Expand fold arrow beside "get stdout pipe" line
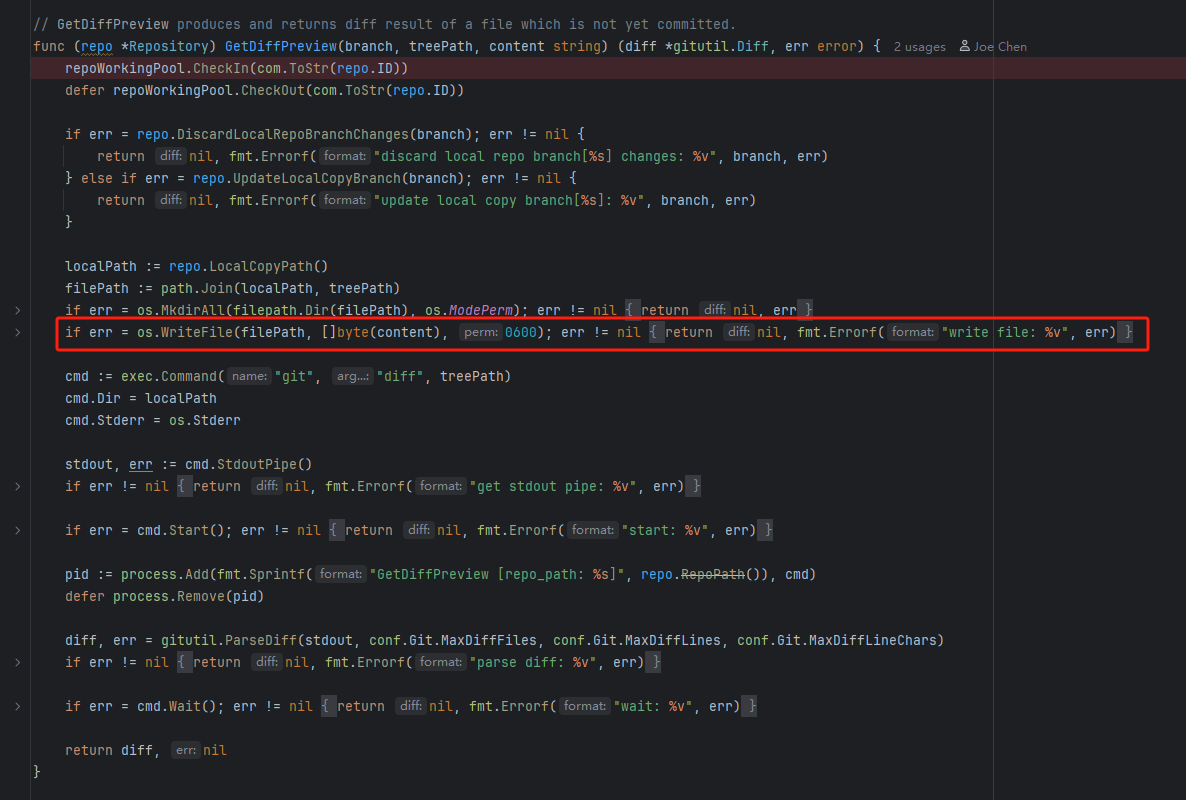 (17, 486)
